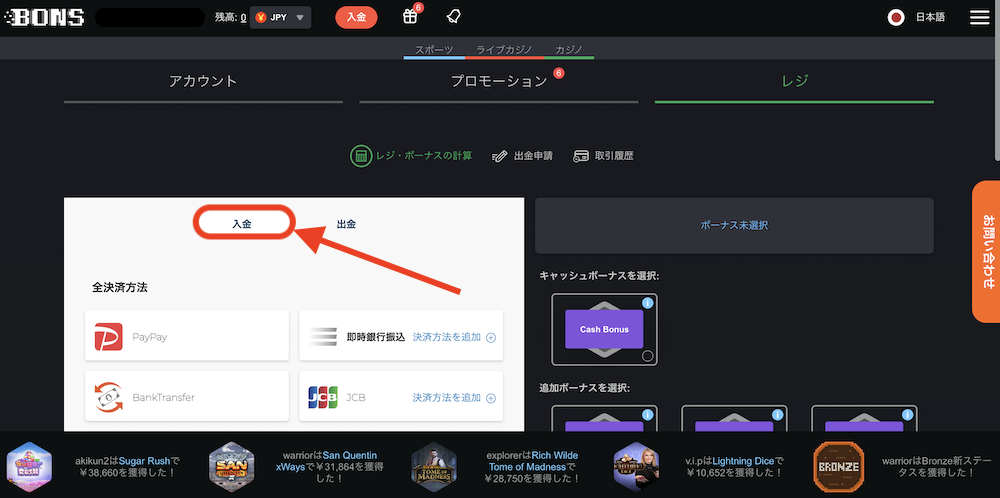The height and width of the screenshot is (498, 1000).
Task: Click 決済方法を追加 for JCB
Action: click(446, 398)
